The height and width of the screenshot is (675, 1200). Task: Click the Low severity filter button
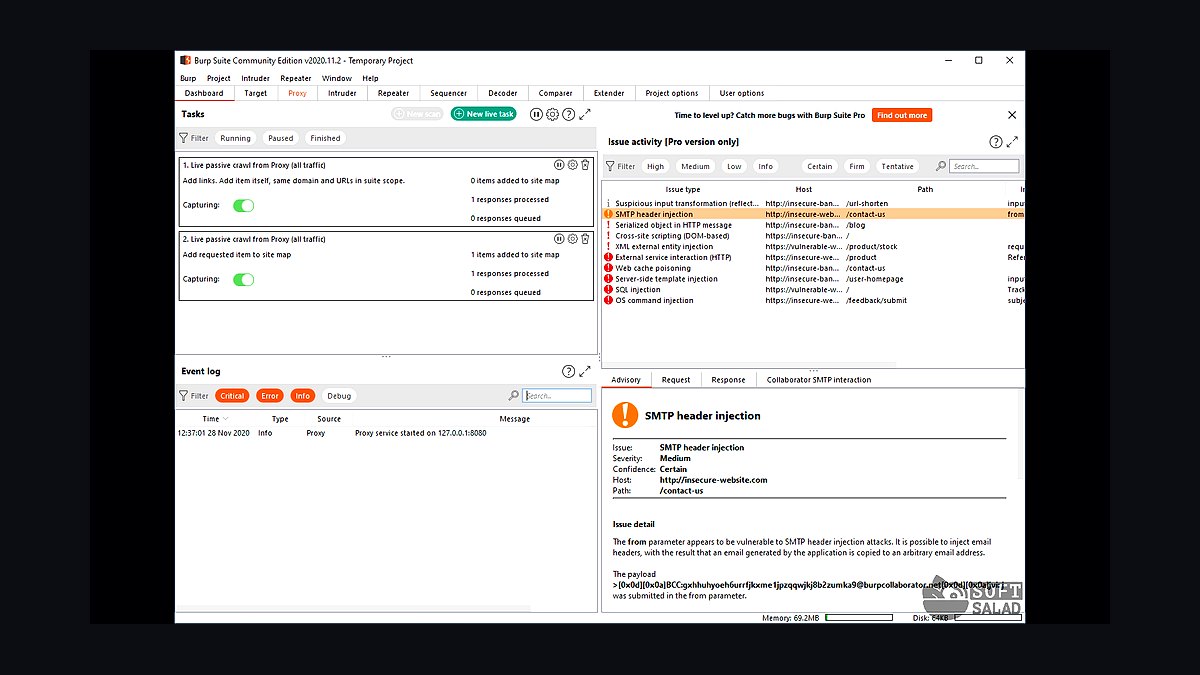pos(734,167)
